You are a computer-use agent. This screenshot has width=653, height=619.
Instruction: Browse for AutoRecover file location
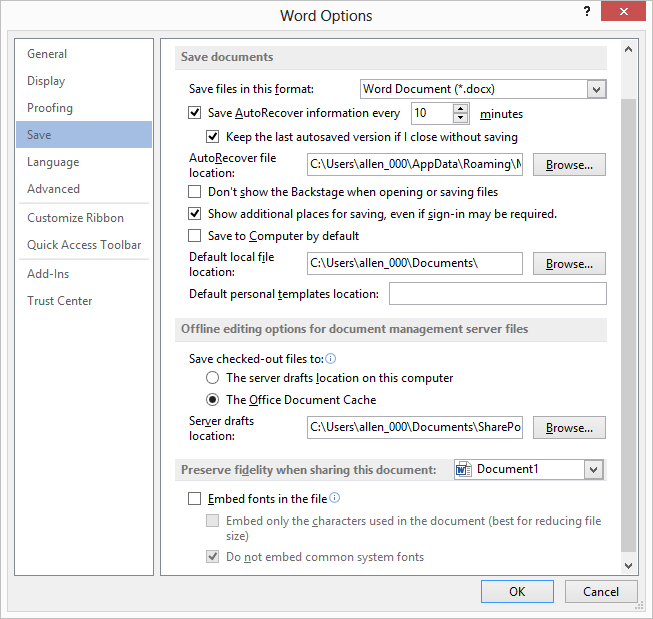[569, 165]
